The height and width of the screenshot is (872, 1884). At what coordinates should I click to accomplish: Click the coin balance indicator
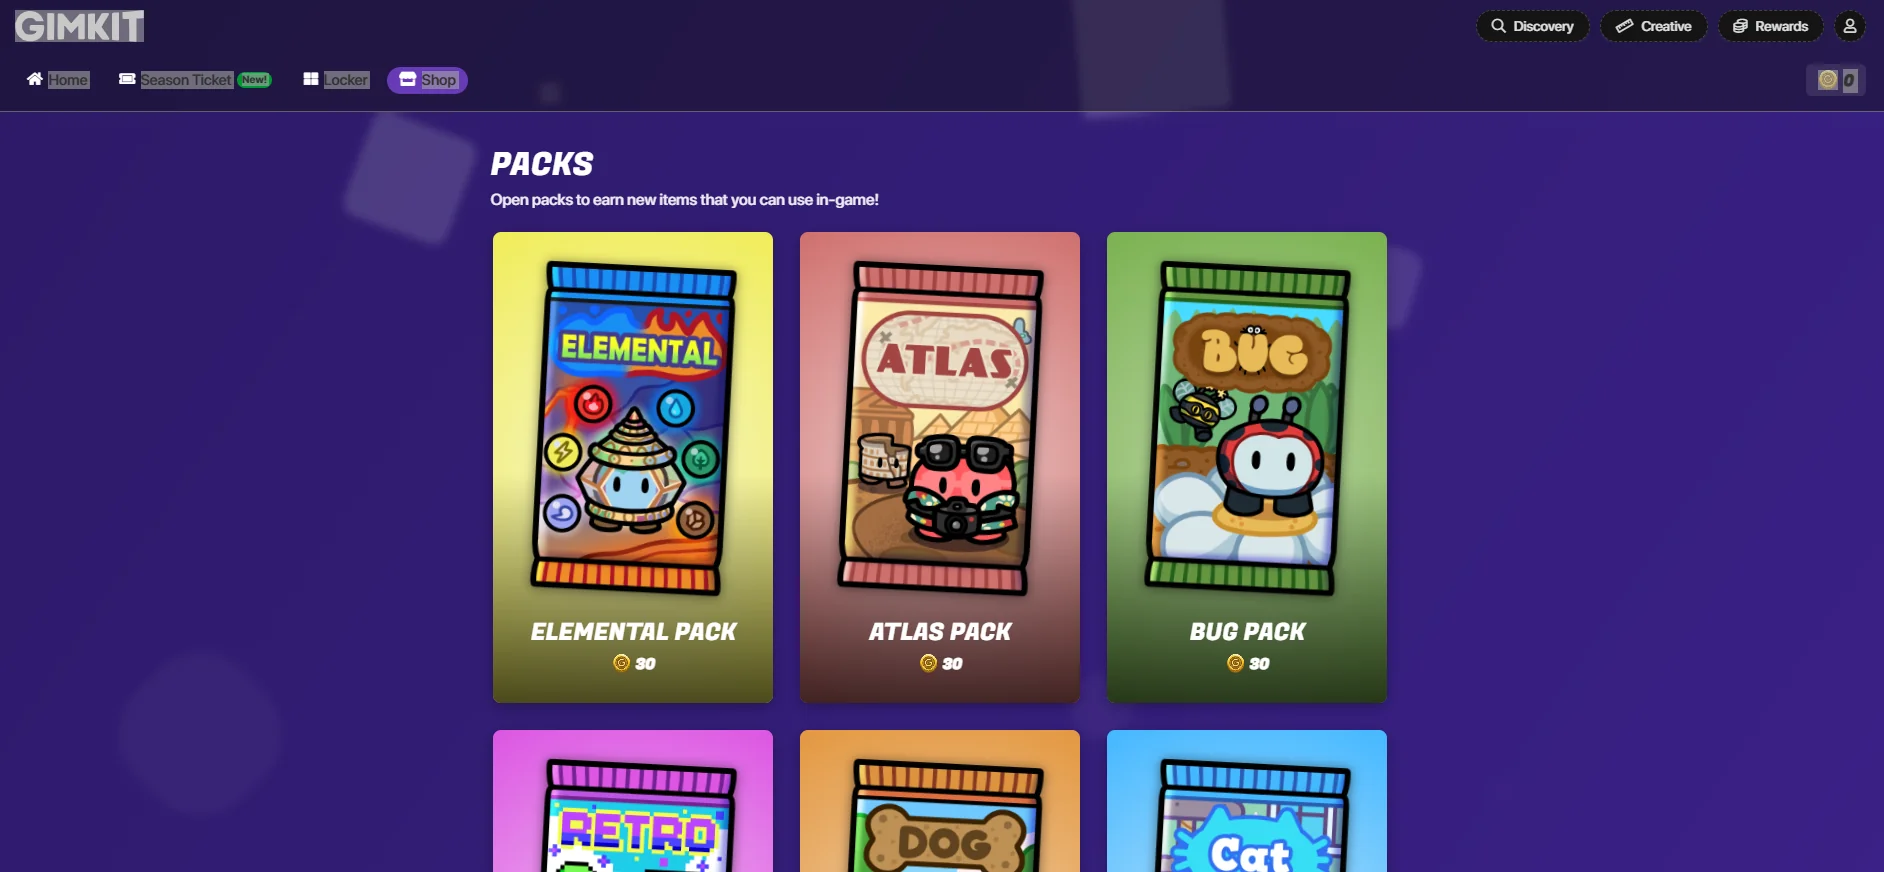pos(1837,80)
